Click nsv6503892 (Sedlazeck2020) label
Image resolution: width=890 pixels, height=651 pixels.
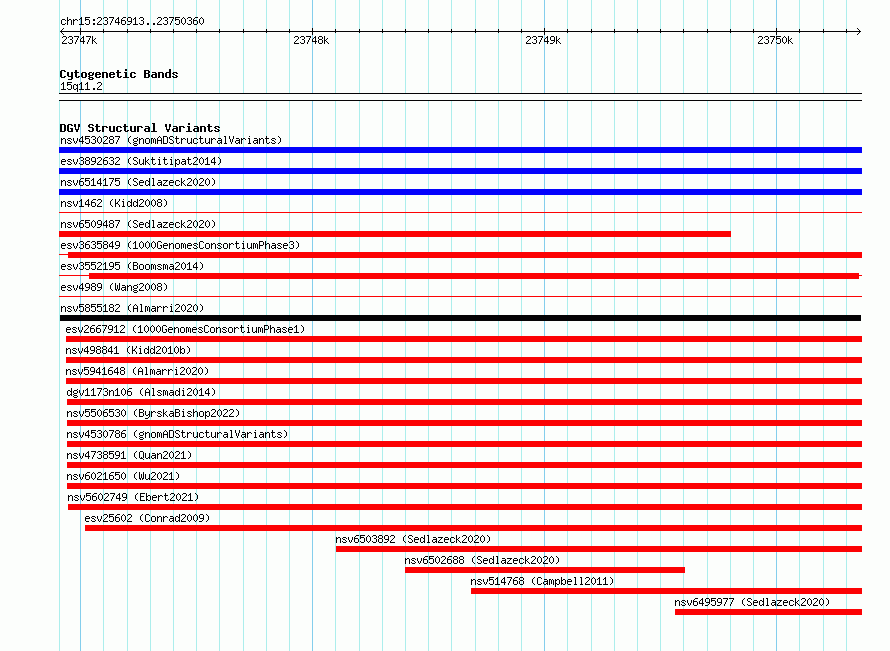pos(413,539)
